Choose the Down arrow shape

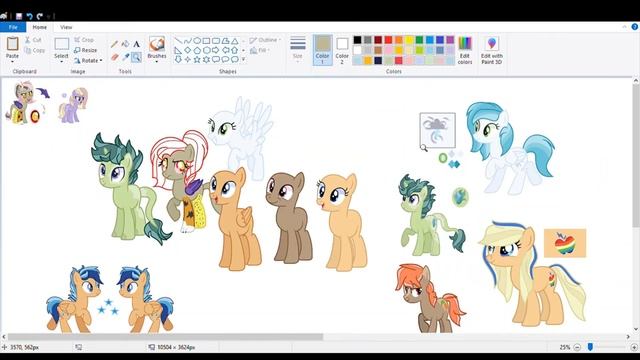178,60
